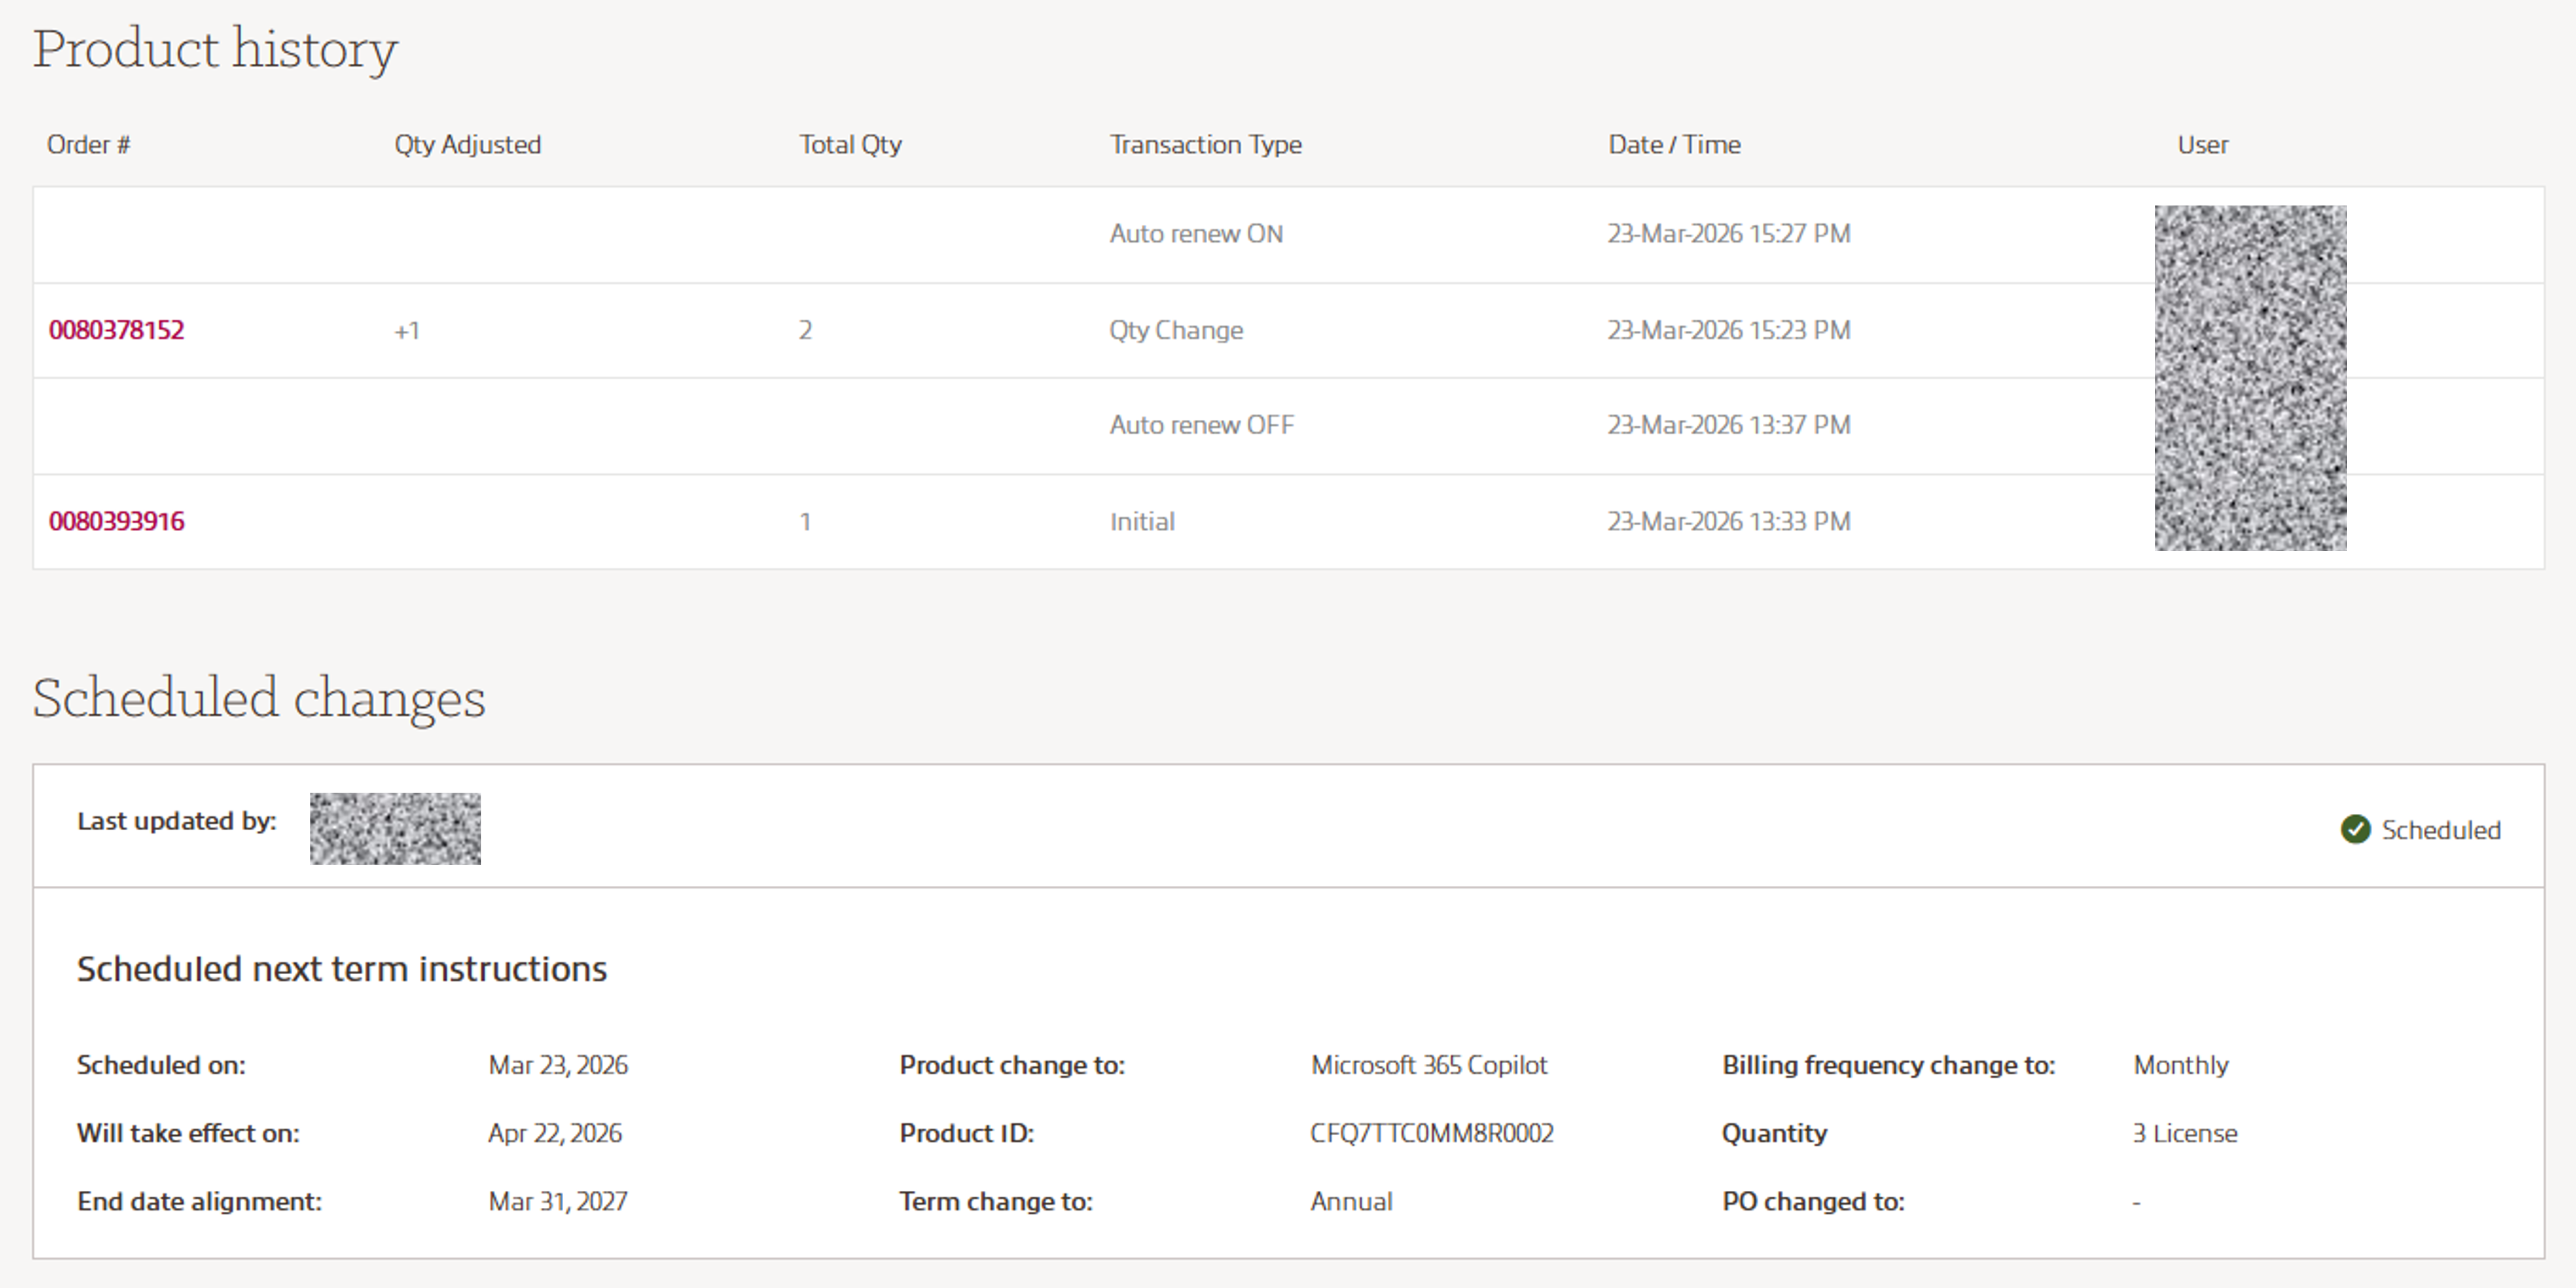Image resolution: width=2576 pixels, height=1288 pixels.
Task: Sort the table by Date / Time
Action: coord(1674,144)
